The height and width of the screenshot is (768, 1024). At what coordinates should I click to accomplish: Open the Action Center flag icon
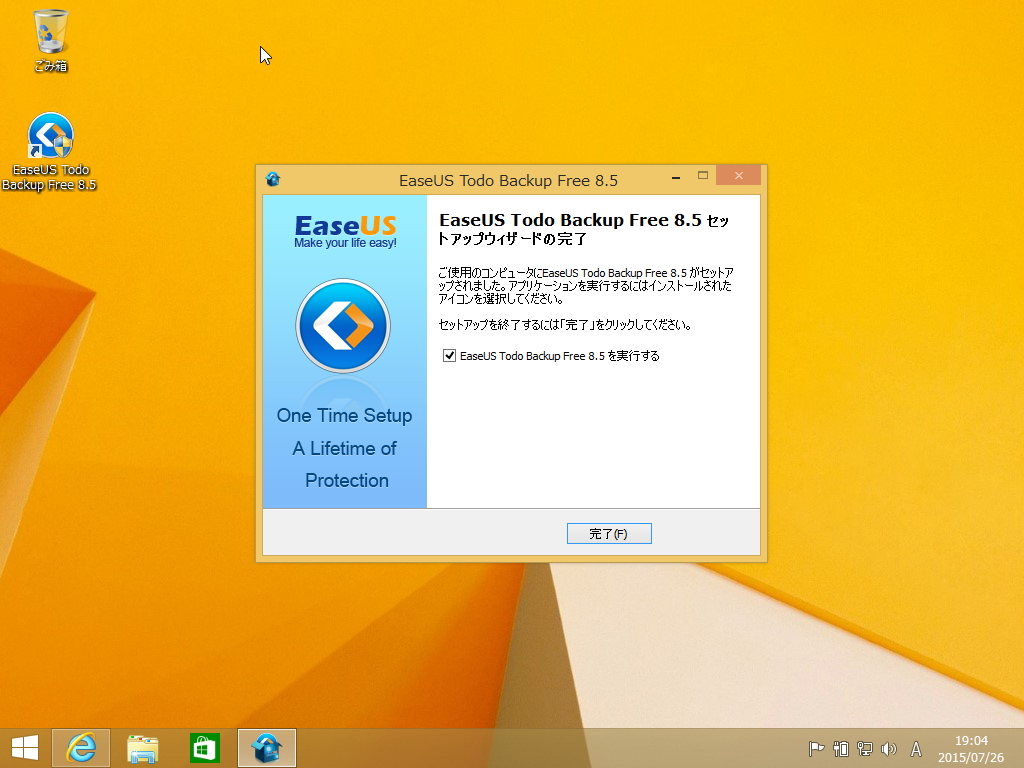pos(816,749)
